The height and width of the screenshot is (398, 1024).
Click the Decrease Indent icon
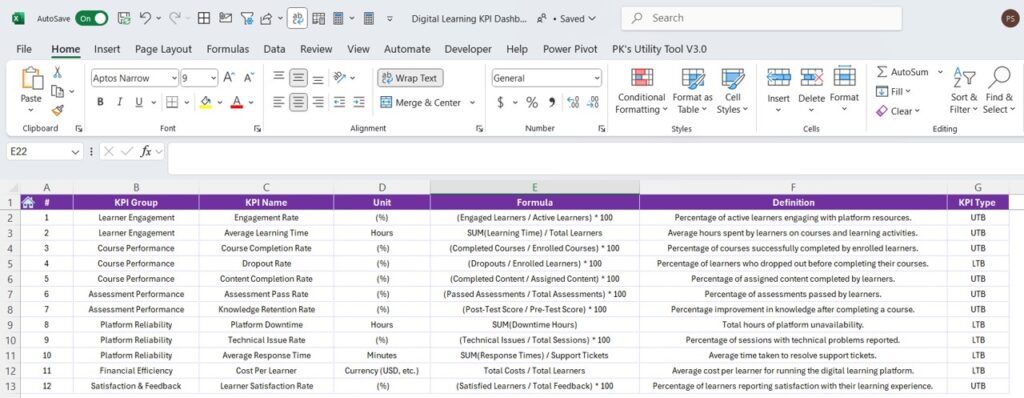tap(340, 102)
